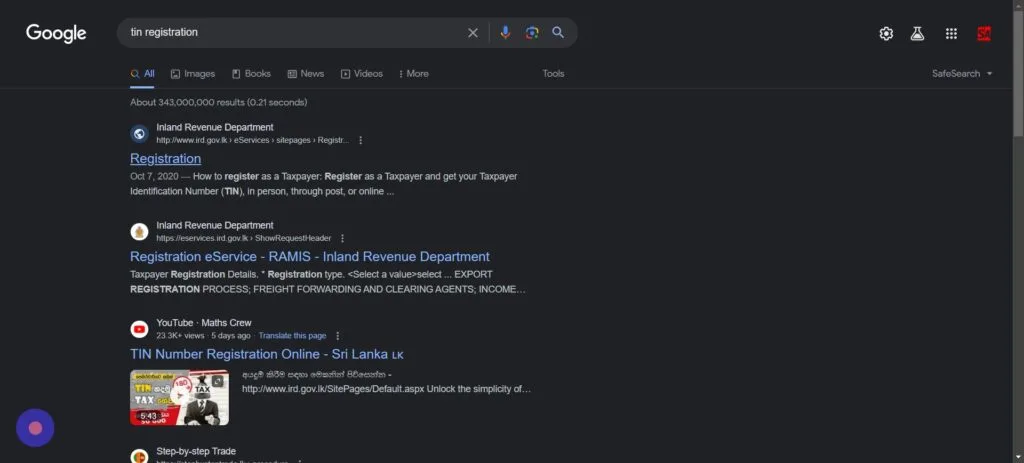Screen dimensions: 1024x463
Task: Click the Step-by-step Trade favicon
Action: click(139, 456)
